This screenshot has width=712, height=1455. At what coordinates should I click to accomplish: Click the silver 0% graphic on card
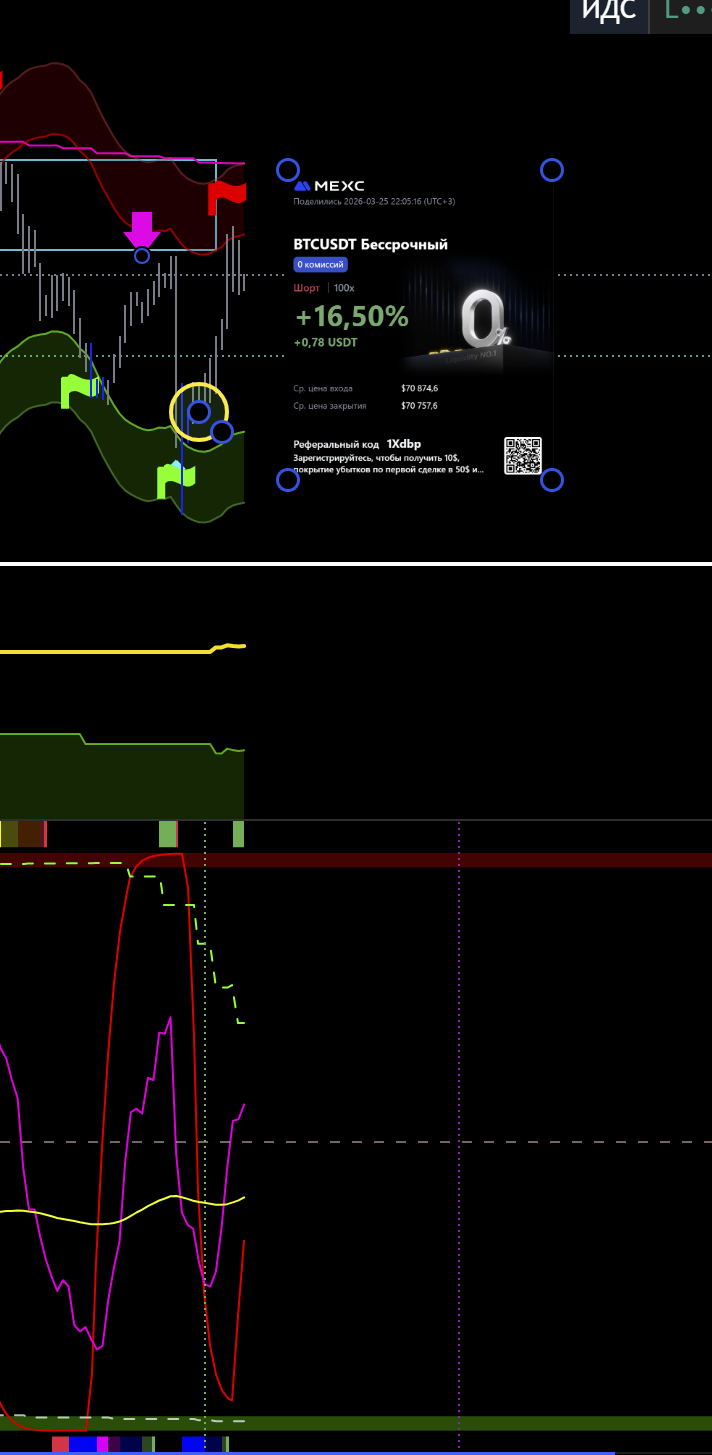(483, 322)
